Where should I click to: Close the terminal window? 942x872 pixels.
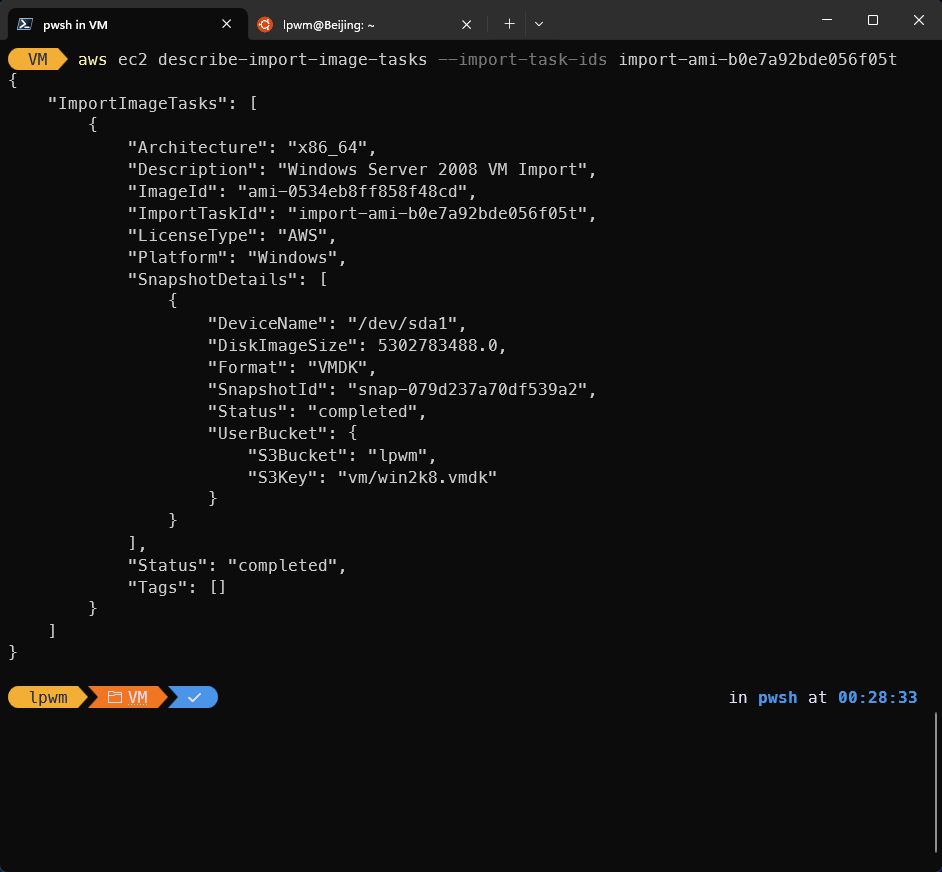[919, 20]
